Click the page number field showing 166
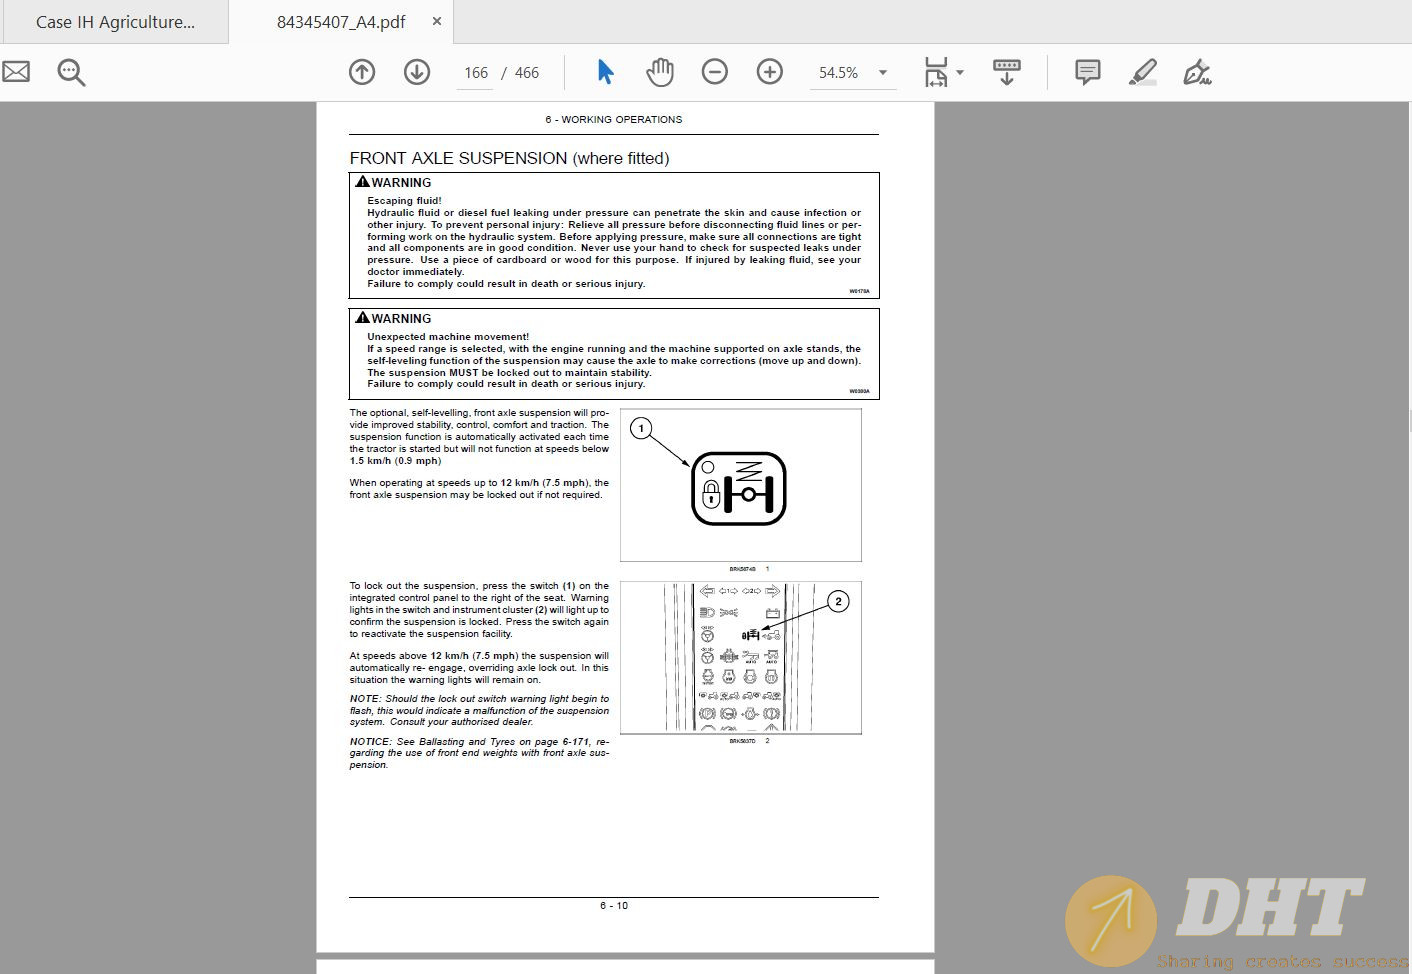Viewport: 1412px width, 974px height. [x=476, y=73]
